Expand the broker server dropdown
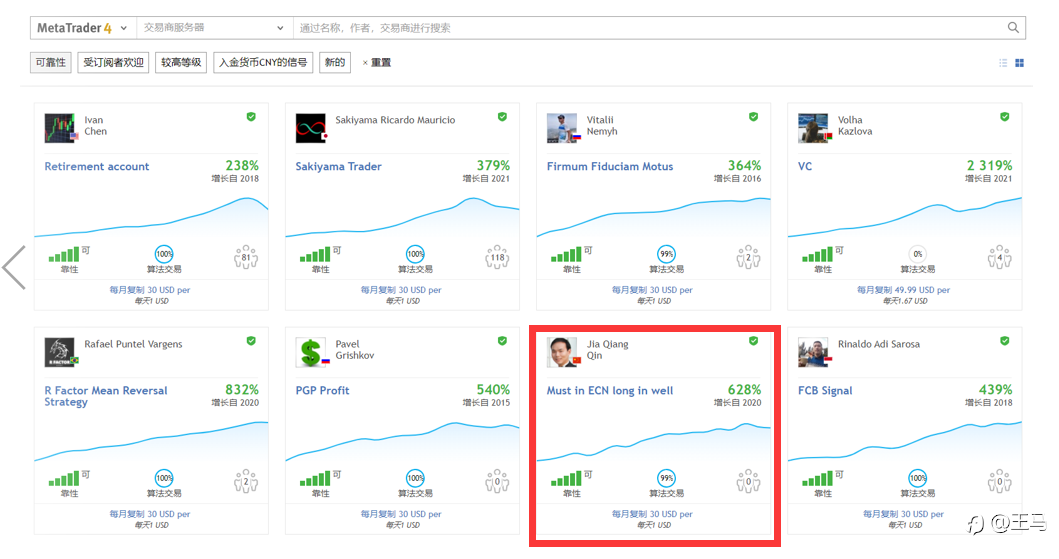The width and height of the screenshot is (1059, 559). [x=214, y=28]
